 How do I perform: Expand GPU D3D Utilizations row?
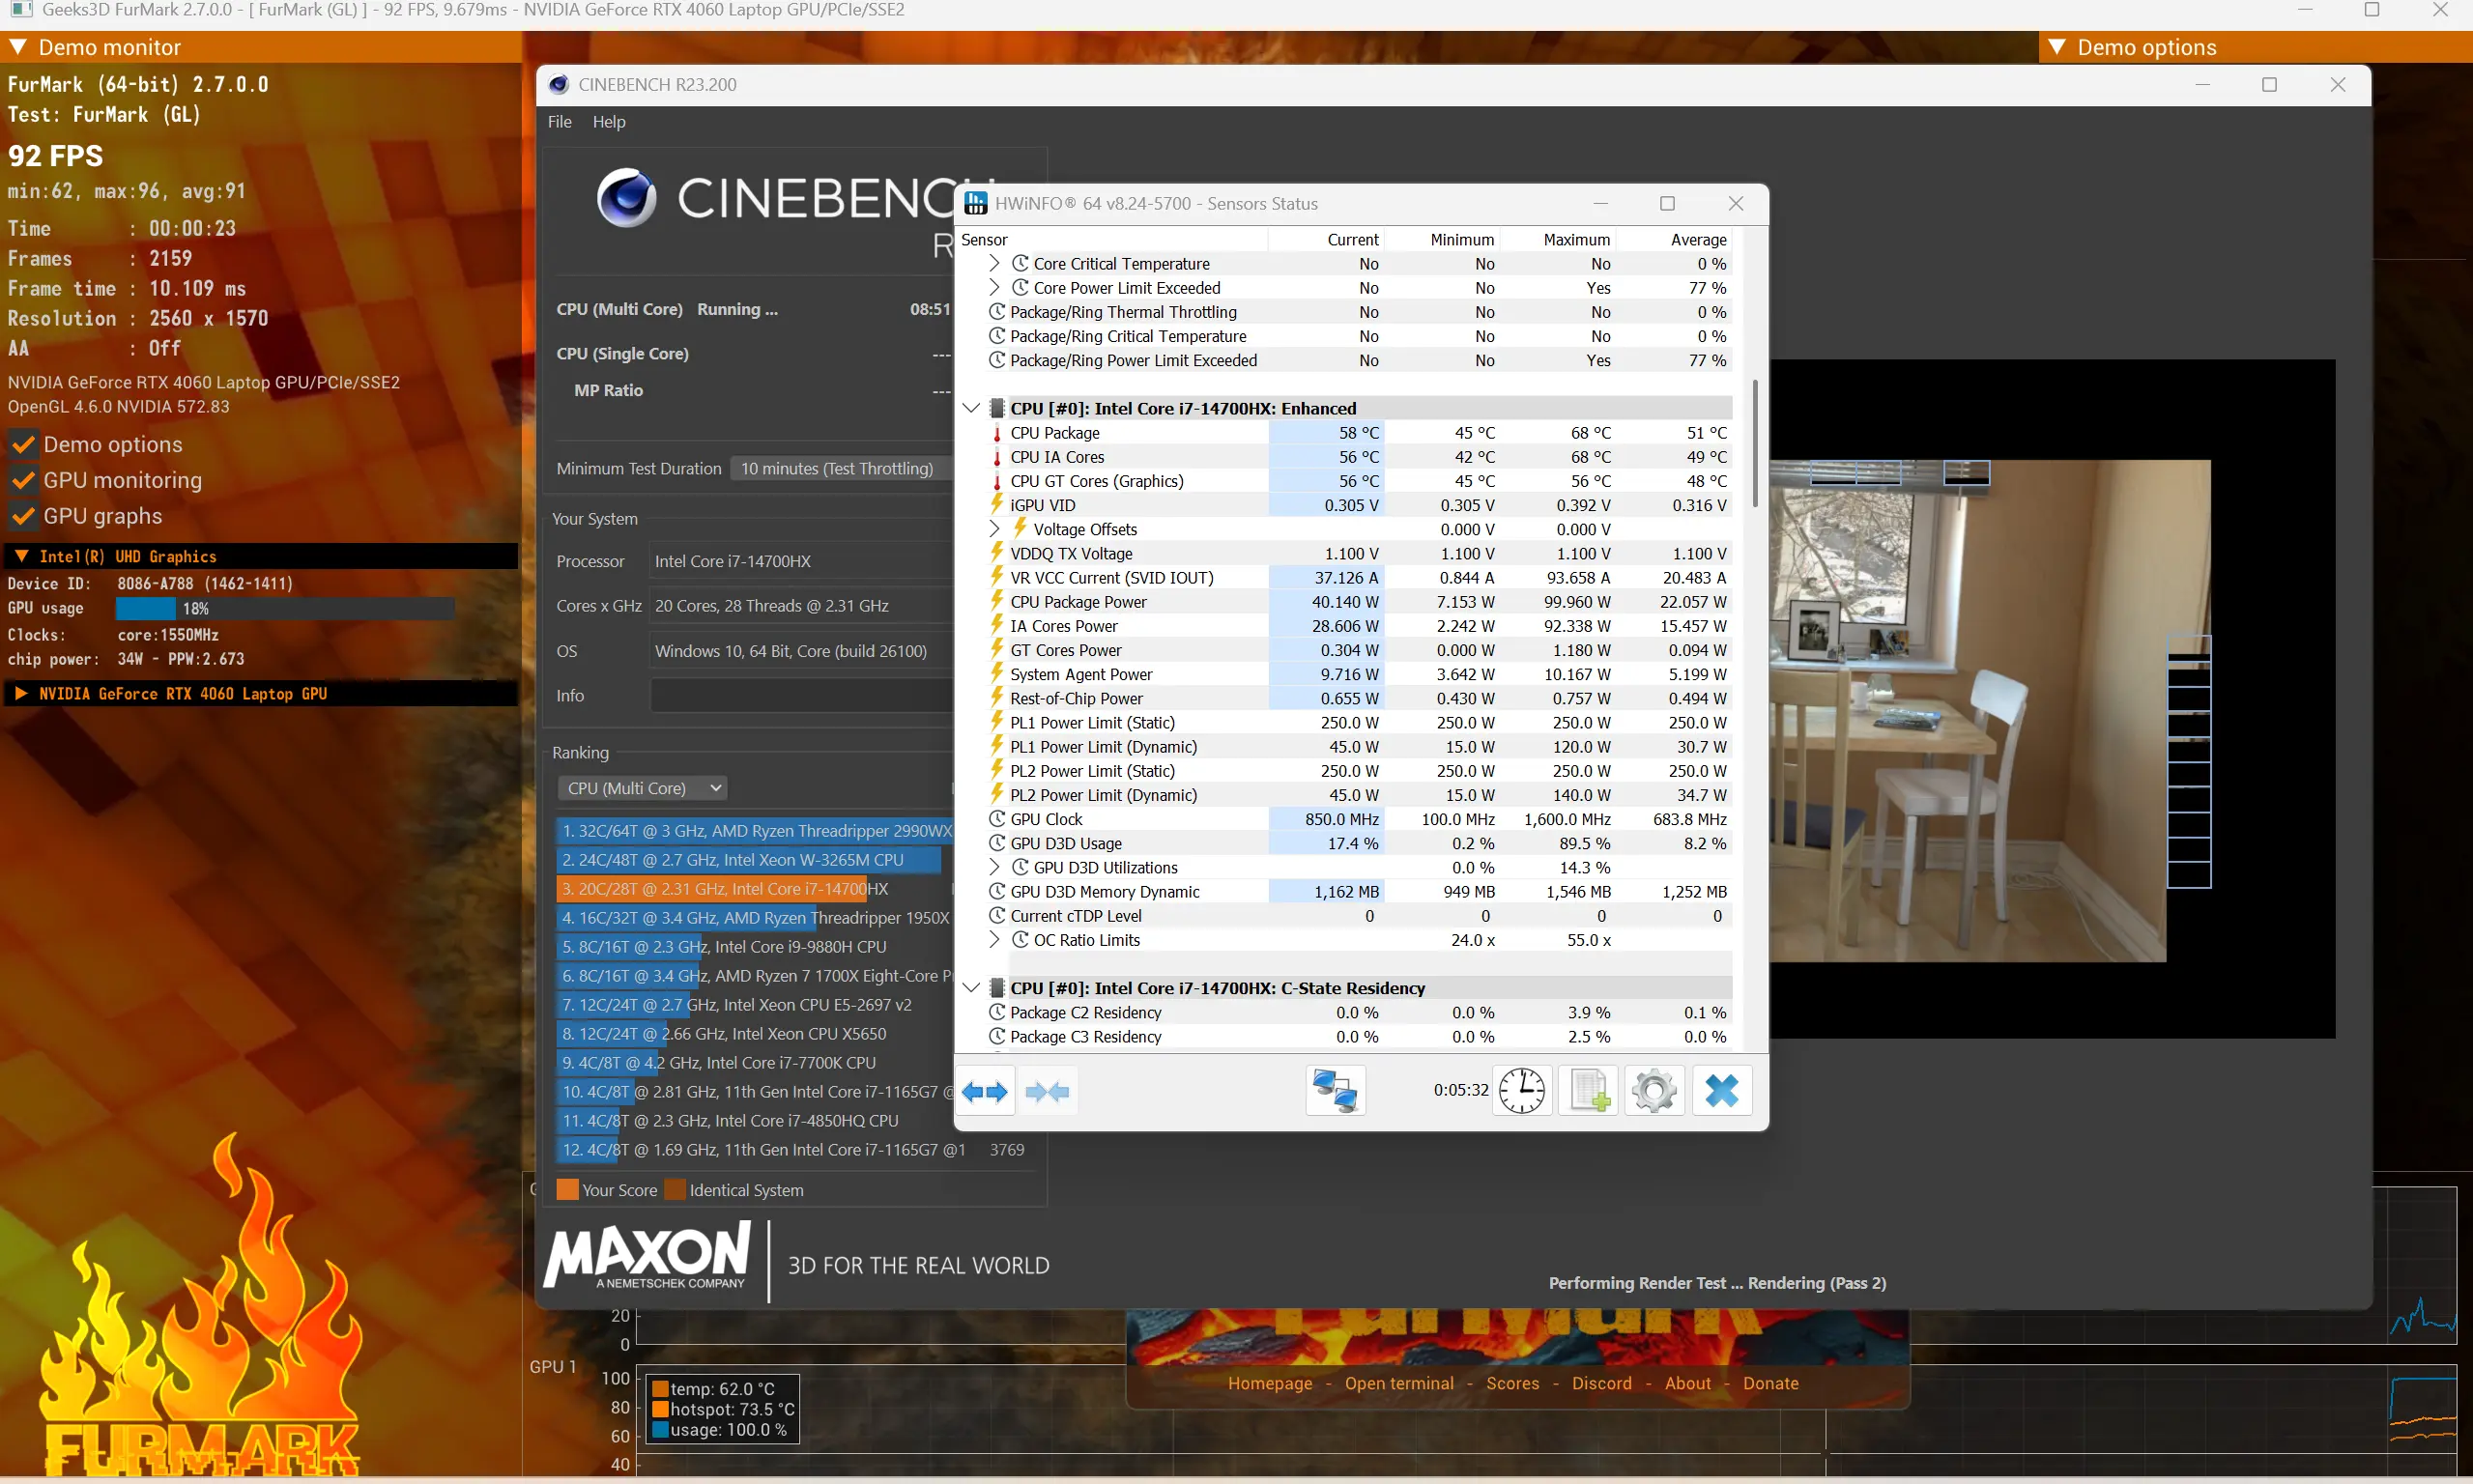click(x=994, y=867)
